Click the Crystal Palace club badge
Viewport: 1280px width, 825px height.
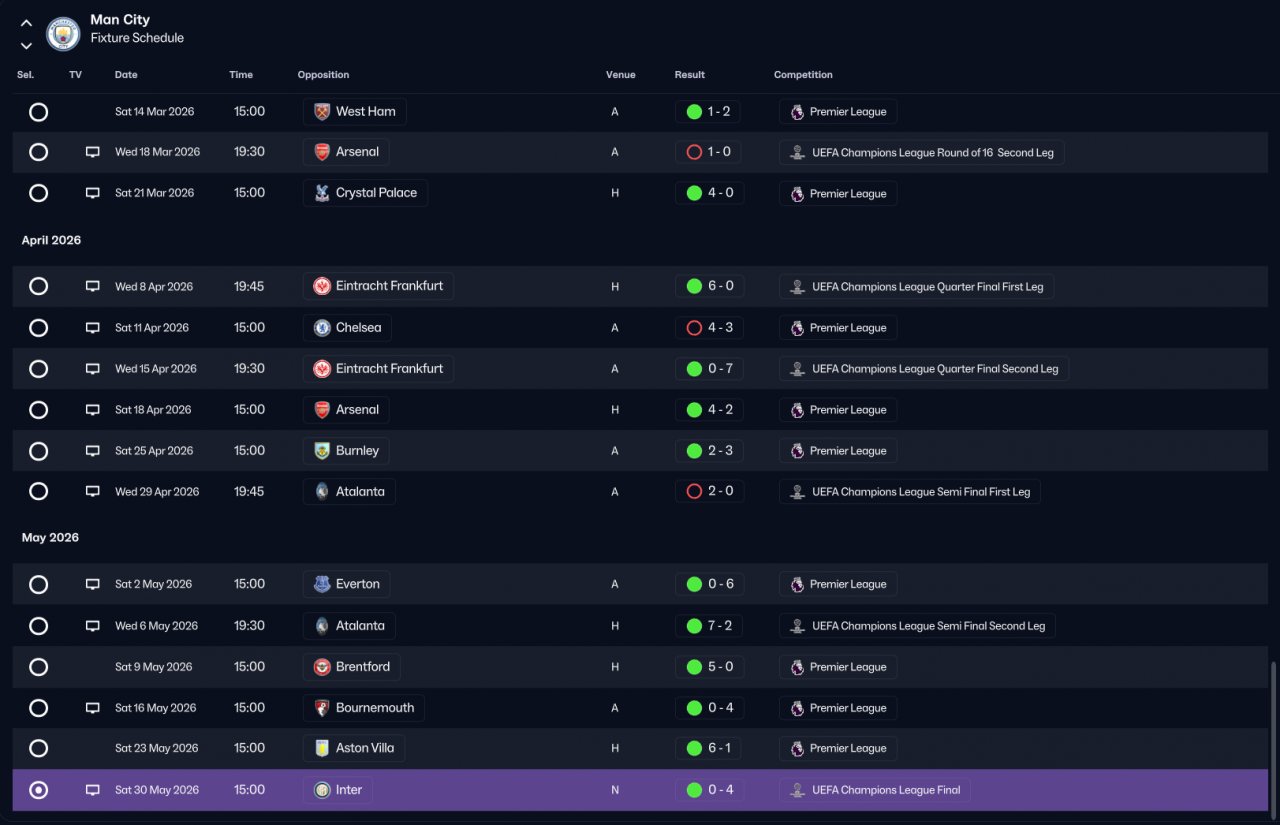point(322,193)
